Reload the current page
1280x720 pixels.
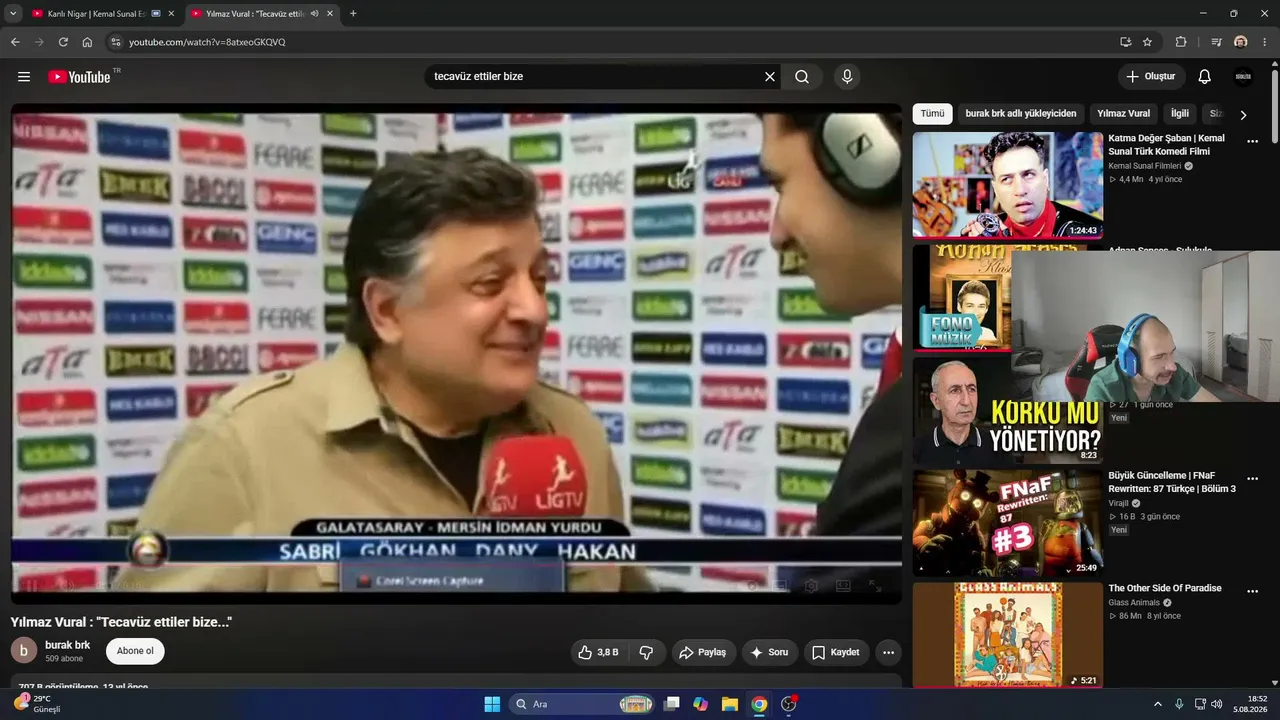coord(63,42)
